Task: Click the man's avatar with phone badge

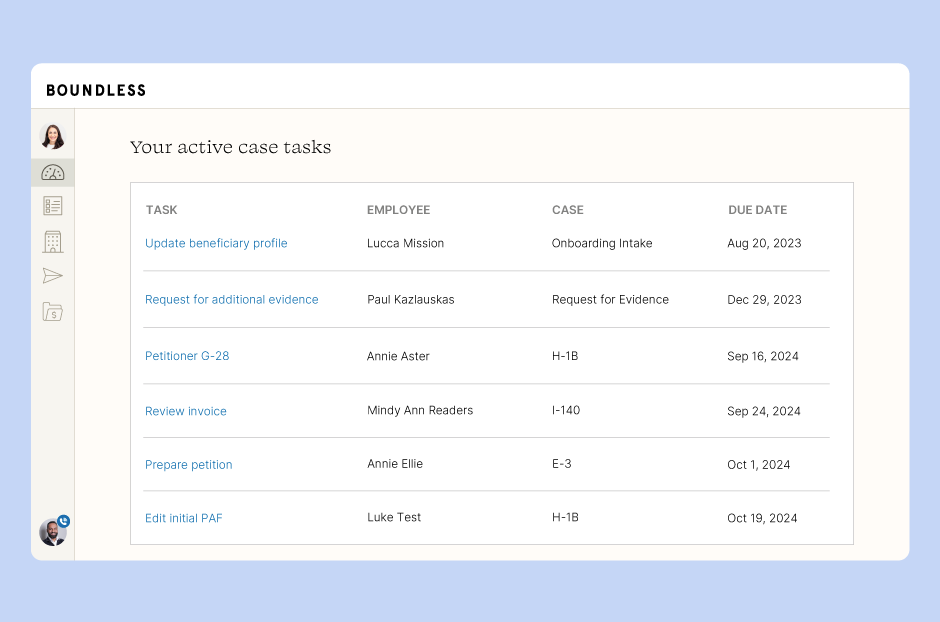Action: pos(53,532)
